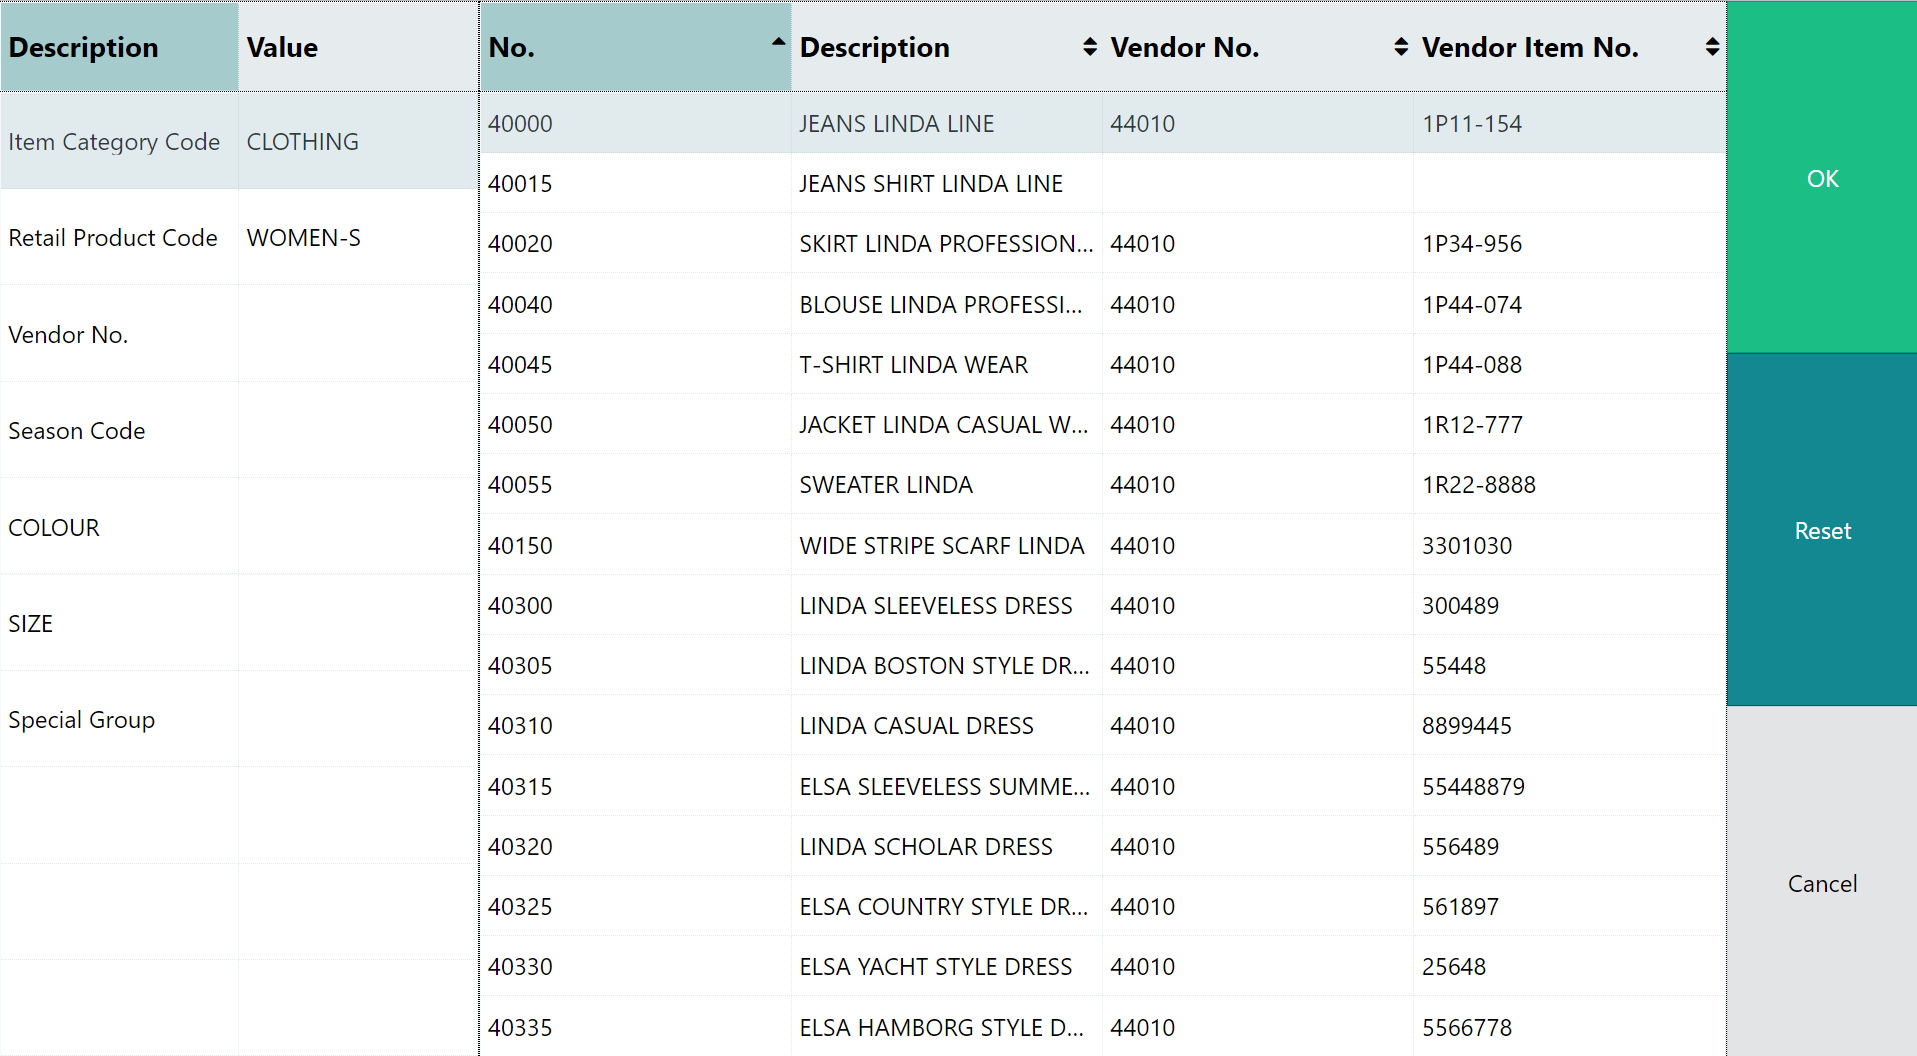This screenshot has width=1917, height=1056.
Task: Select item 40015 JEANS SHIRT LINDA LINE
Action: click(1103, 183)
